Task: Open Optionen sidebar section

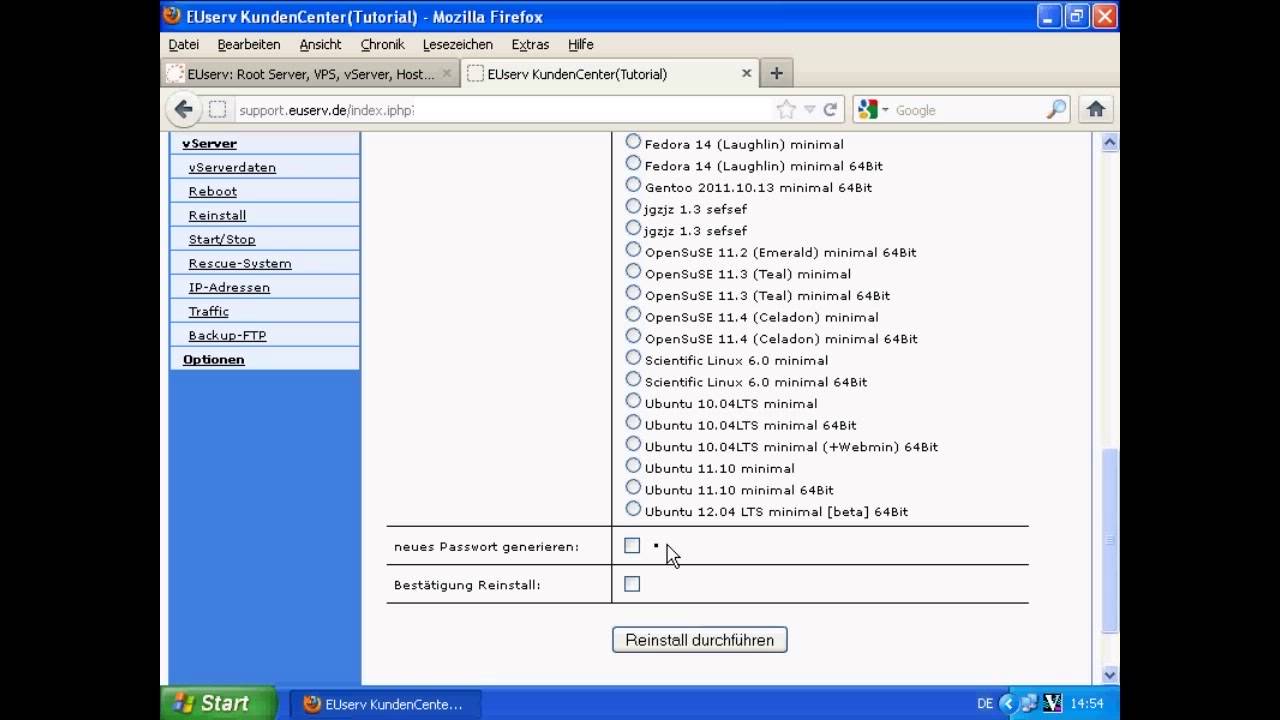Action: (x=214, y=359)
